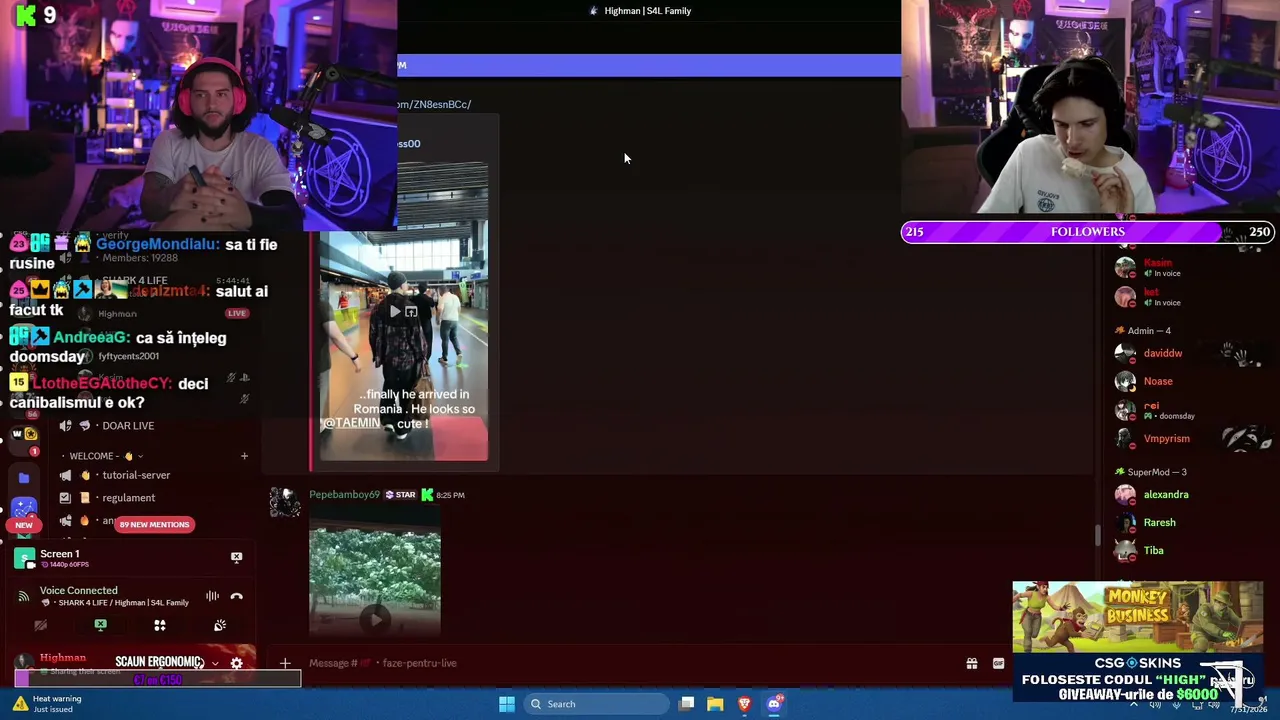This screenshot has width=1280, height=720.
Task: Focus the message input field
Action: (x=630, y=663)
